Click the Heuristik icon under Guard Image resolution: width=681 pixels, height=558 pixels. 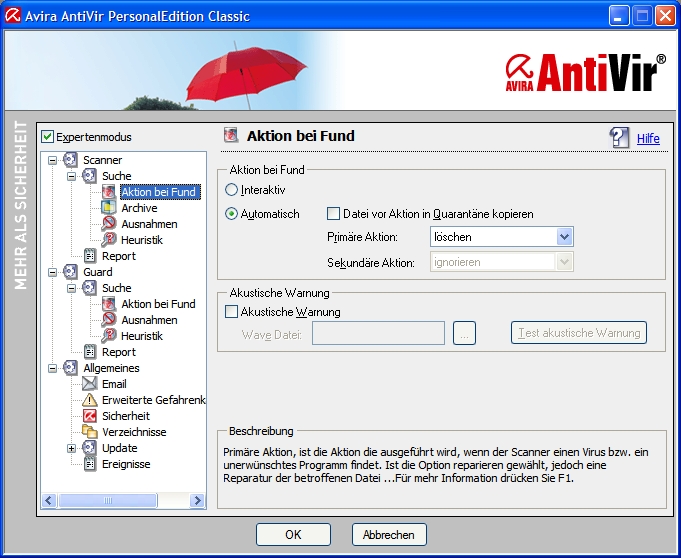tap(109, 336)
